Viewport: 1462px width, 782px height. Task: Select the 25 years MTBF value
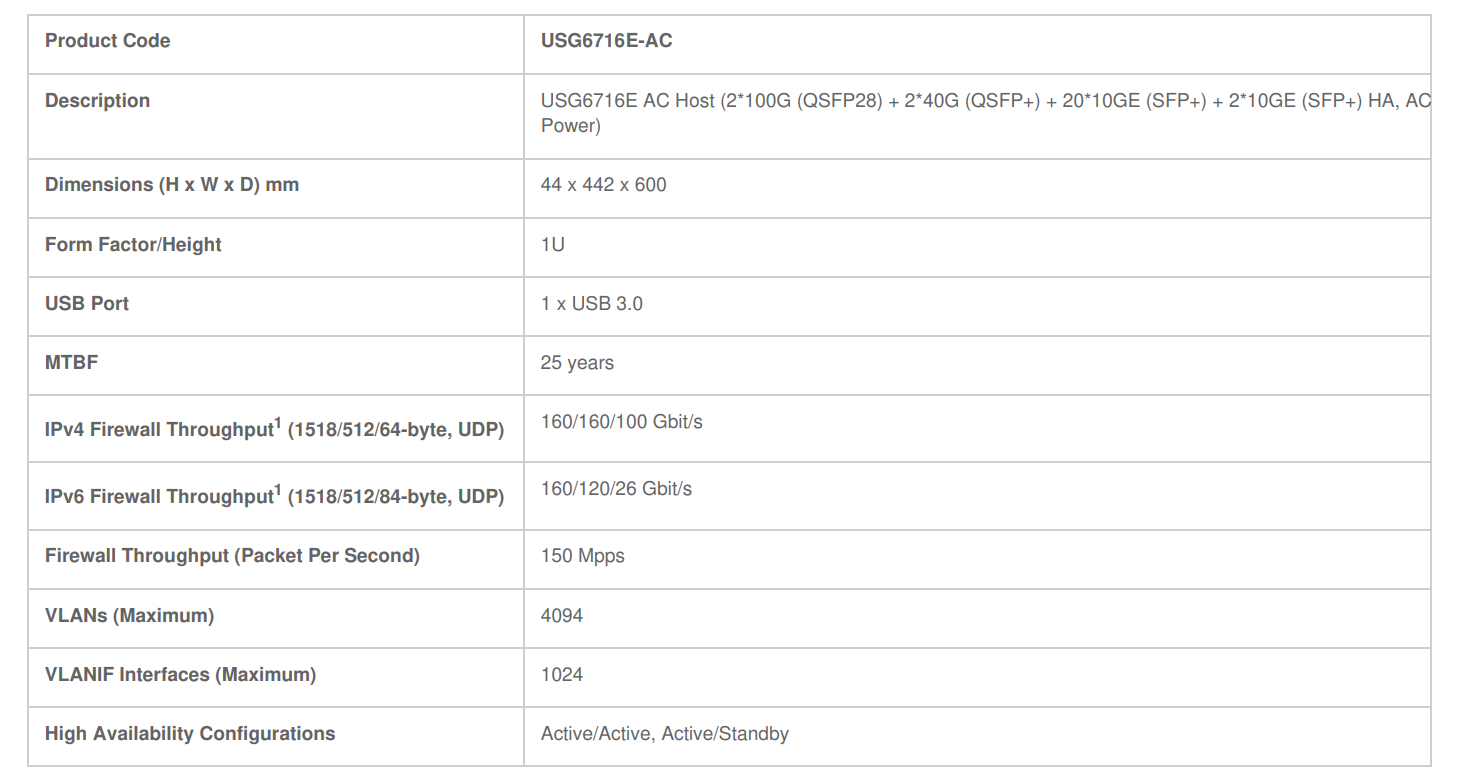577,363
